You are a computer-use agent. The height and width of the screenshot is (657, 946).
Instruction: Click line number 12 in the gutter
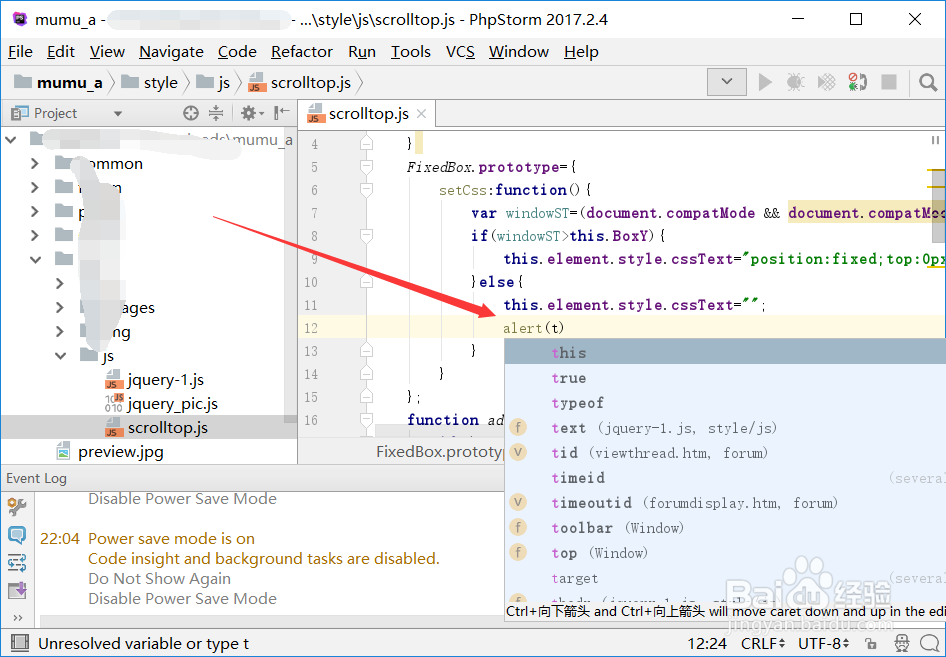tap(311, 328)
